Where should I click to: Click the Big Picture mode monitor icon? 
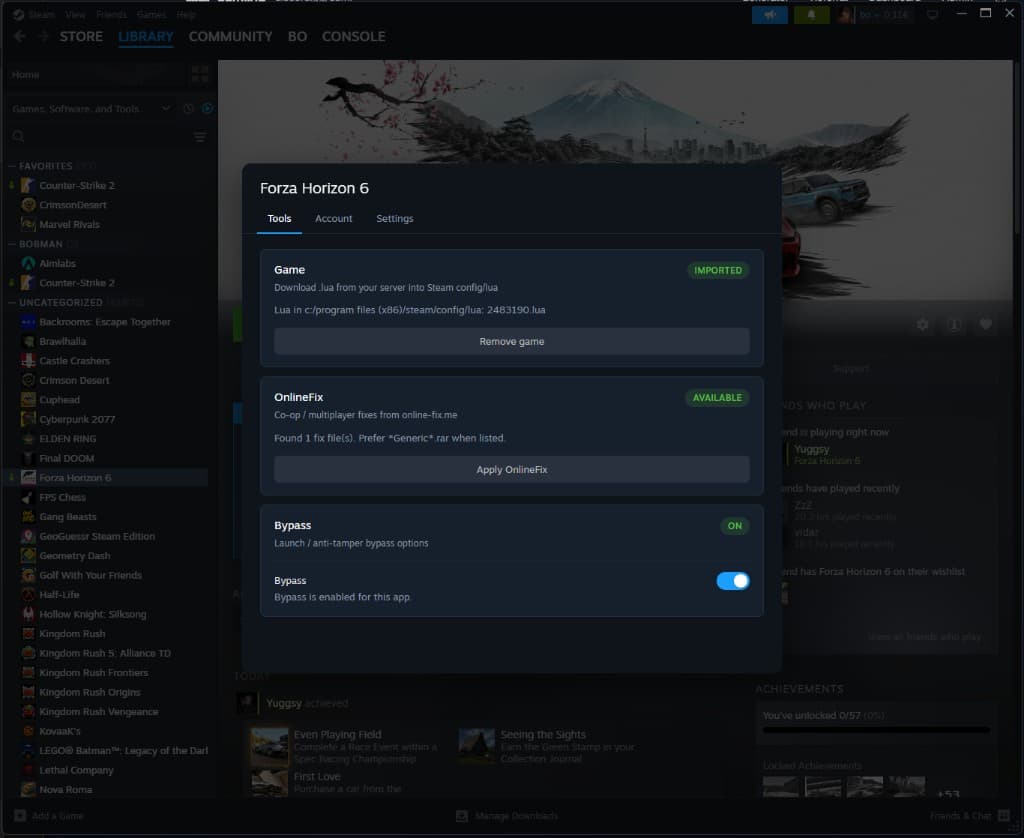click(x=933, y=15)
